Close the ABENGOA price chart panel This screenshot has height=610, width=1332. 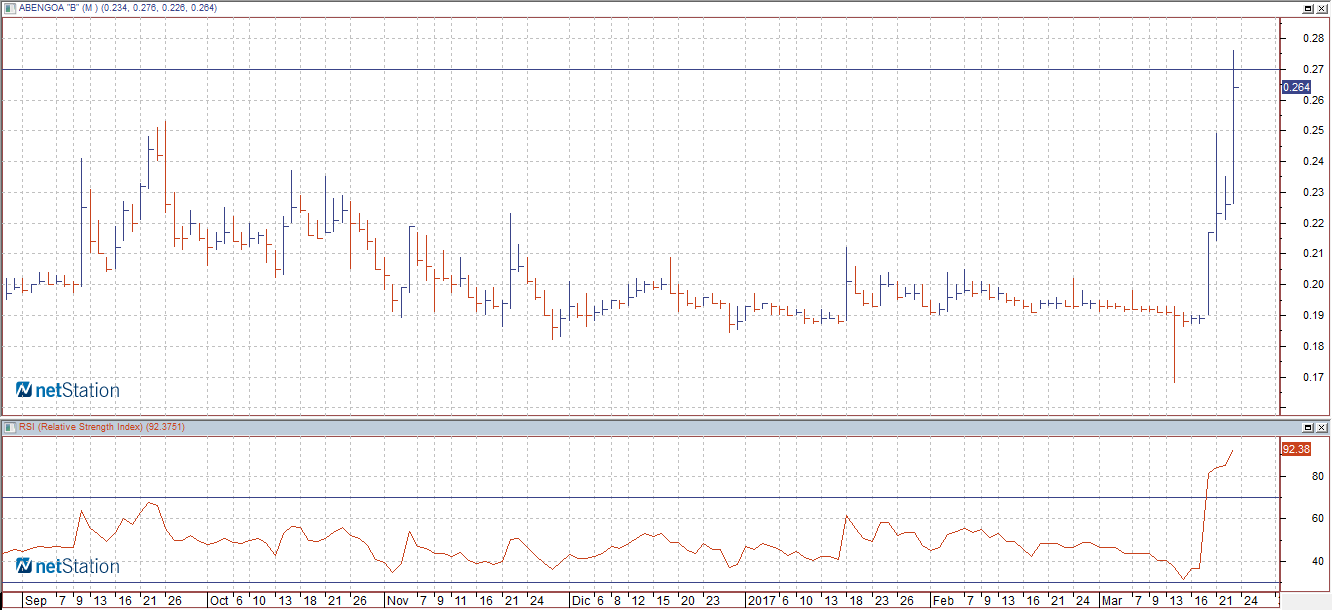1321,8
